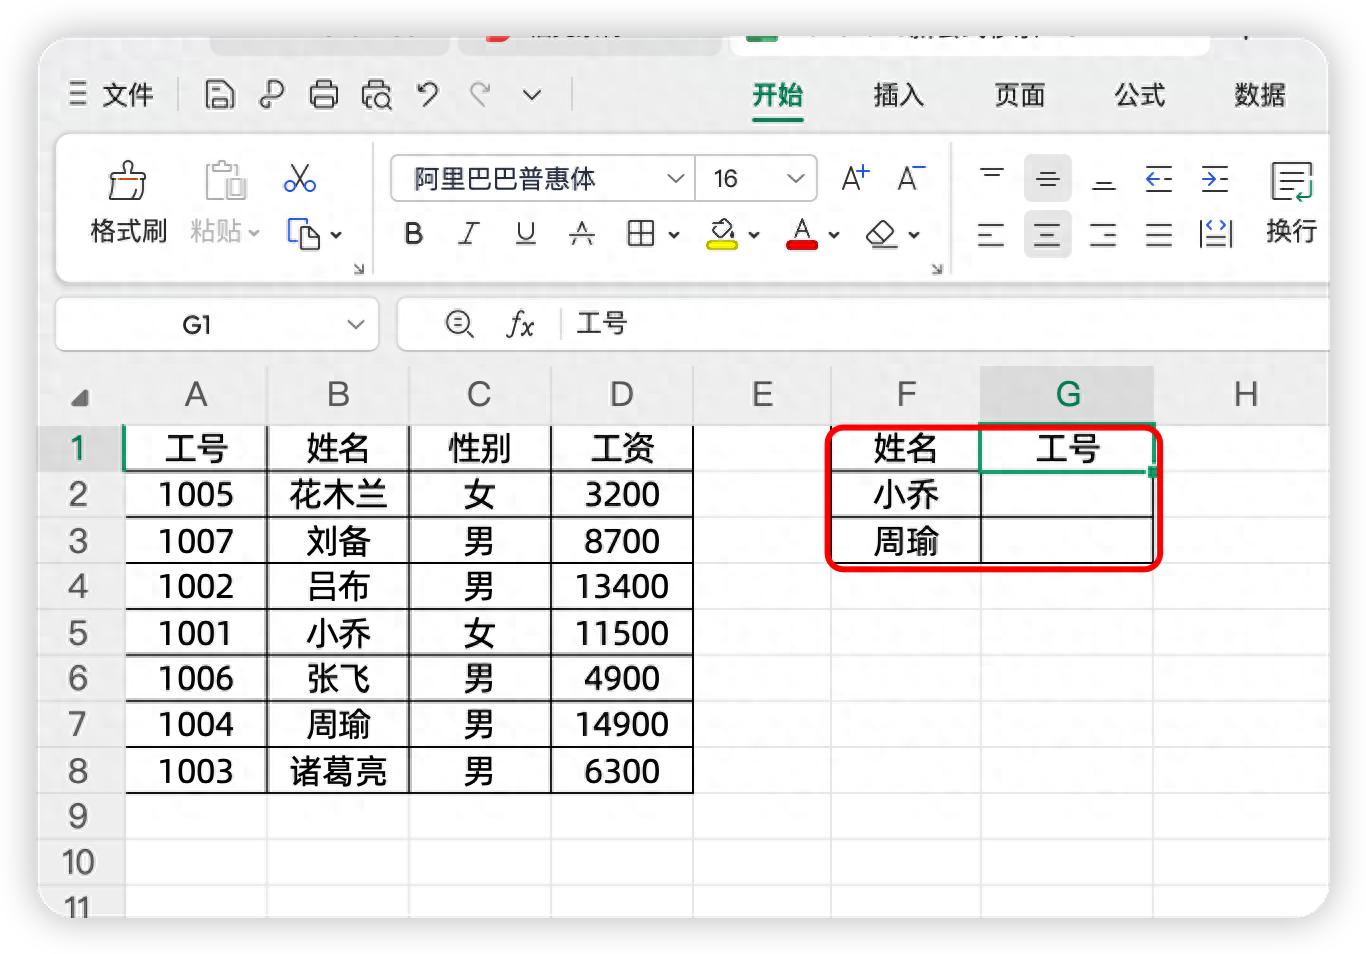Justify text in cells
The width and height of the screenshot is (1366, 954).
point(1159,234)
